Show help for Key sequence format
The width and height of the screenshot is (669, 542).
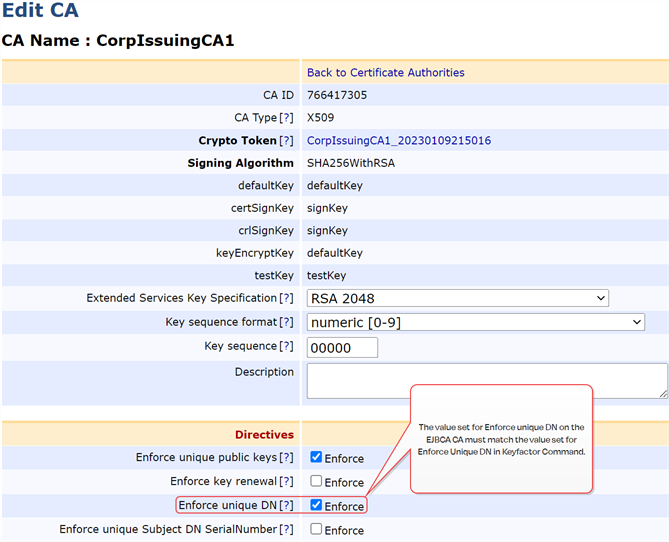[286, 322]
